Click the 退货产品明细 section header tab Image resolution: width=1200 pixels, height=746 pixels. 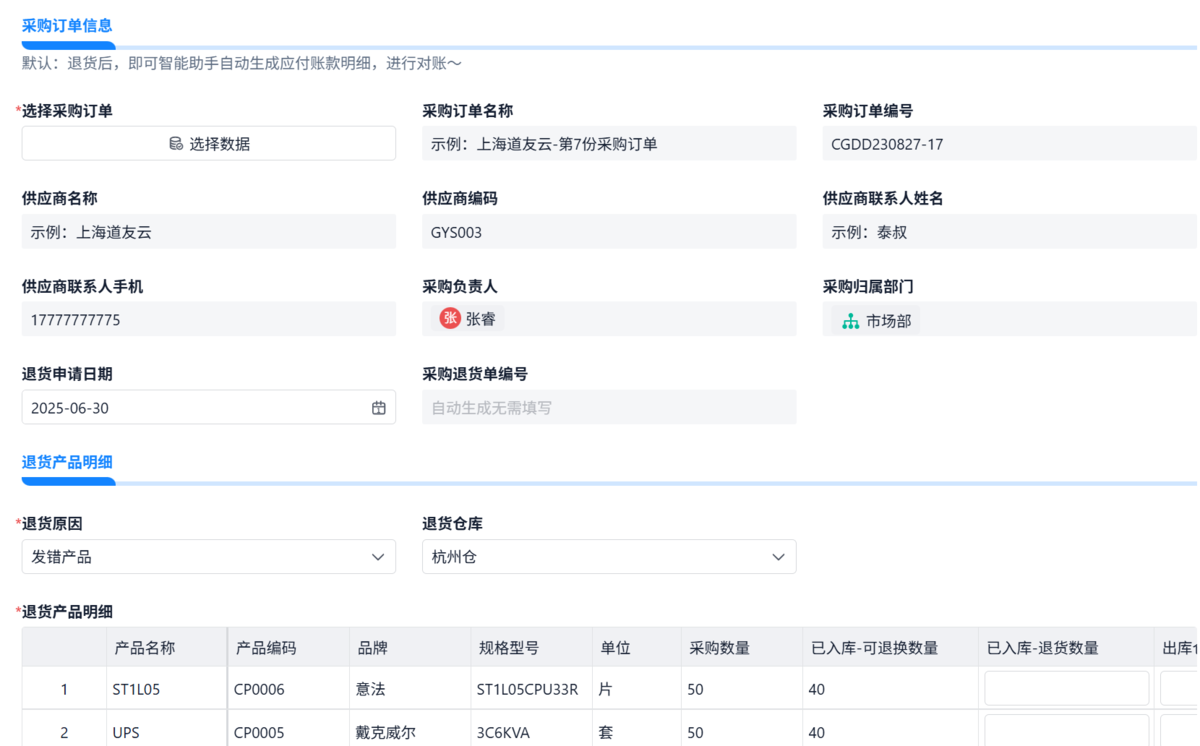coord(67,462)
